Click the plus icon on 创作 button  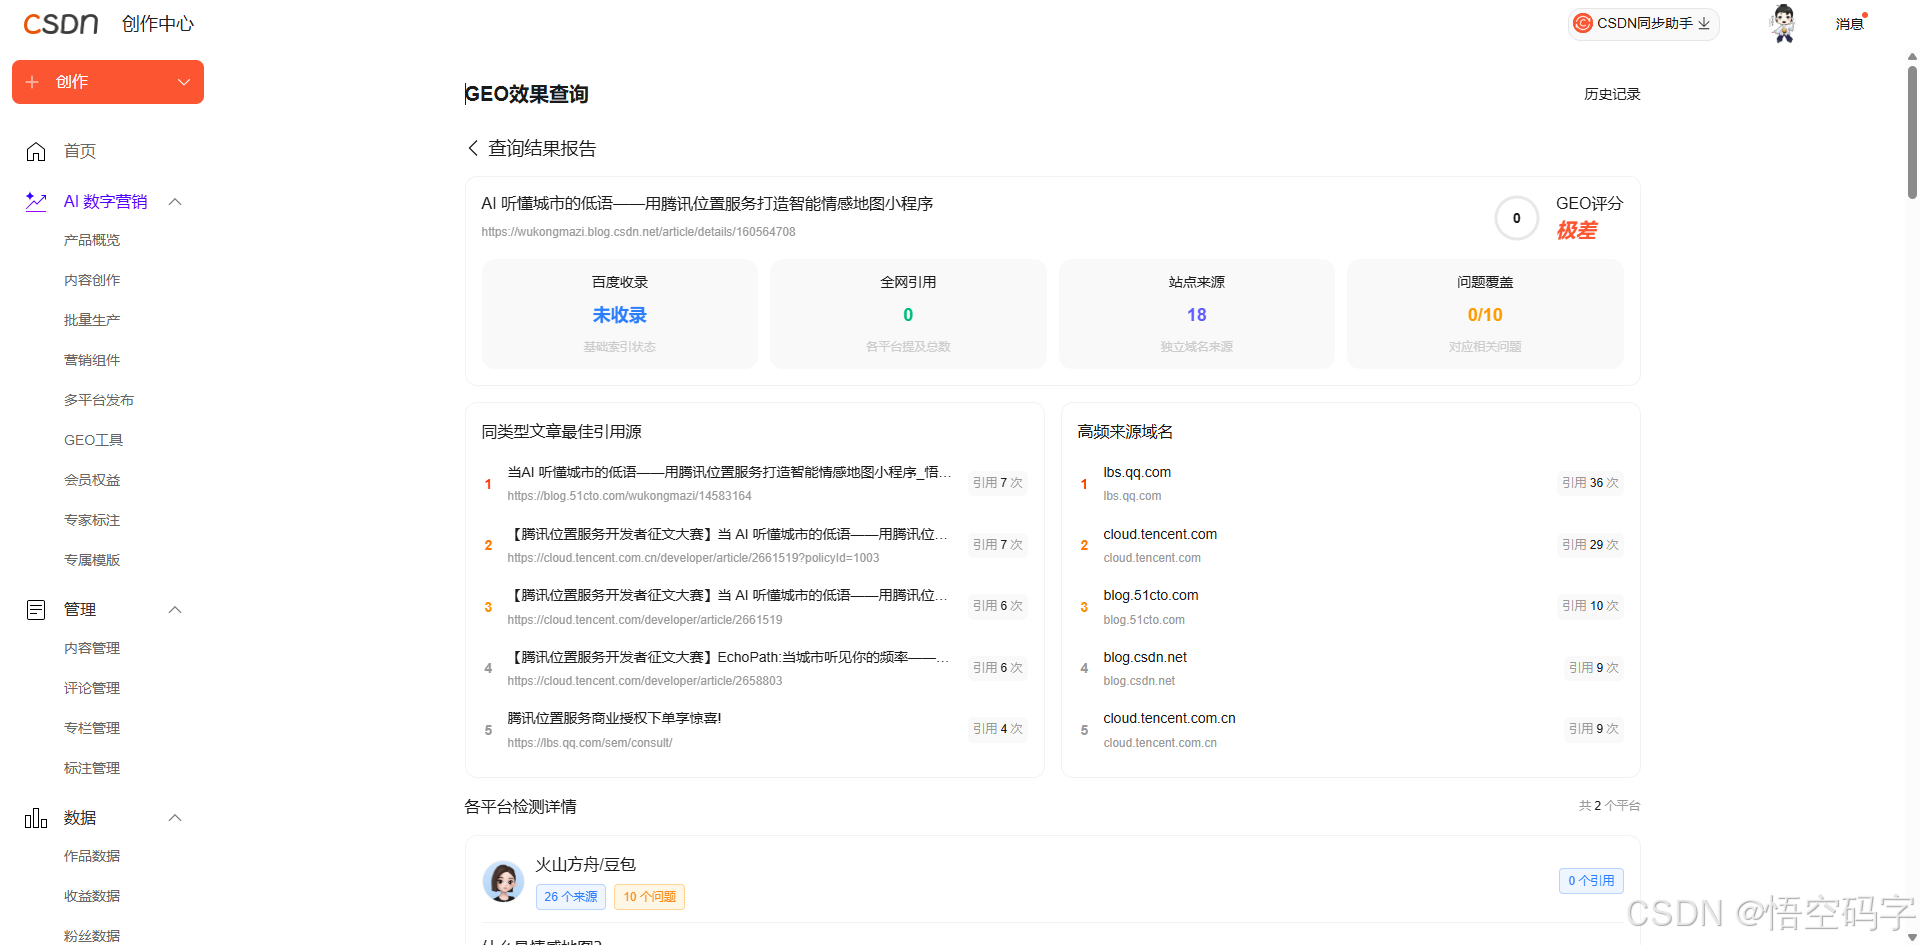point(32,82)
